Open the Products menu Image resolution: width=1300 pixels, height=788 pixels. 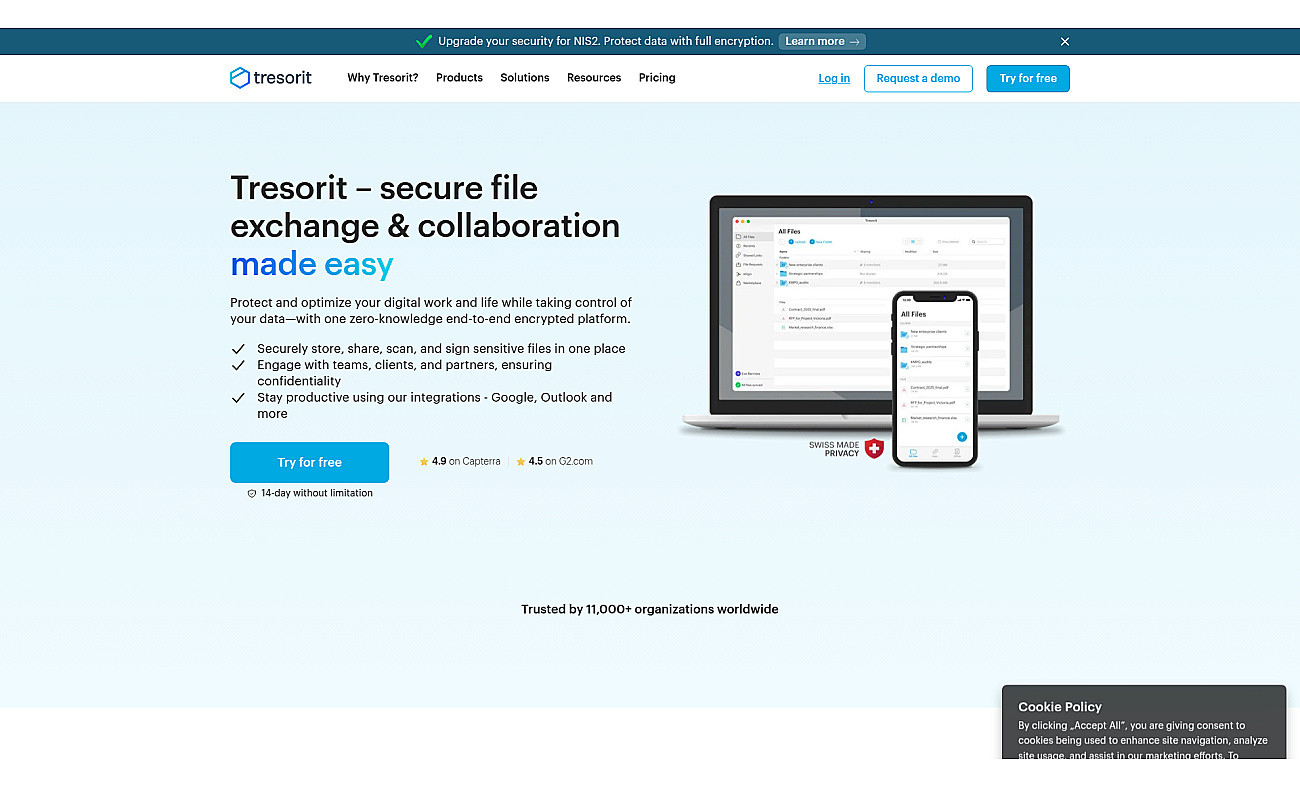(459, 78)
